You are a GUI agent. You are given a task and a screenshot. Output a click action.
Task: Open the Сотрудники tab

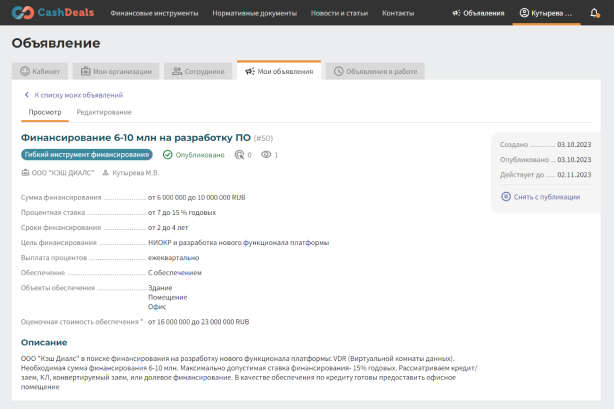pos(197,71)
